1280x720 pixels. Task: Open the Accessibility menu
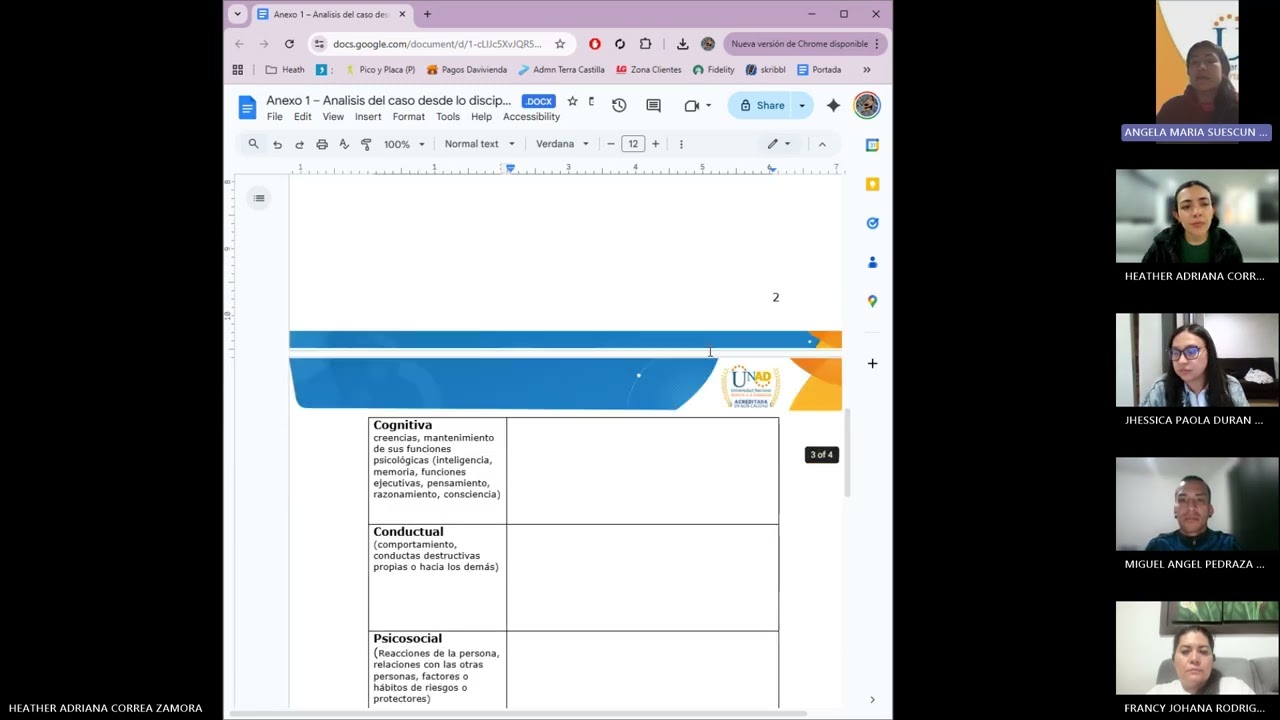tap(531, 117)
